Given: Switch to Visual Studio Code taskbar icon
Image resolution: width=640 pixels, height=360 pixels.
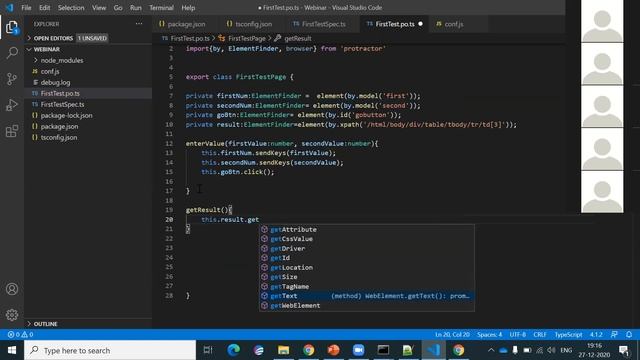Looking at the screenshot, I should point(433,350).
